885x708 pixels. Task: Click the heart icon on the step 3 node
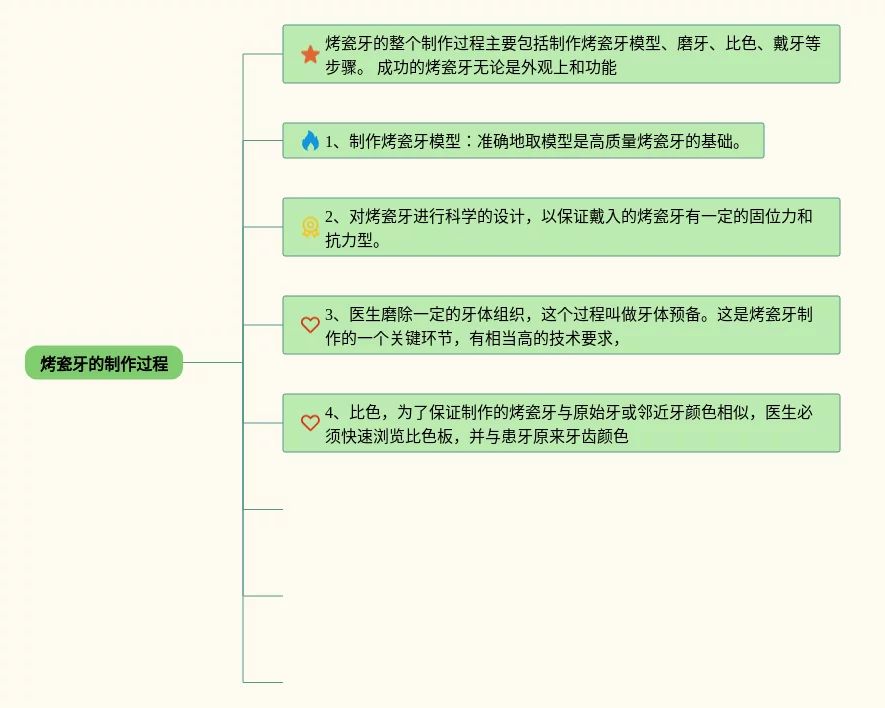tap(310, 325)
